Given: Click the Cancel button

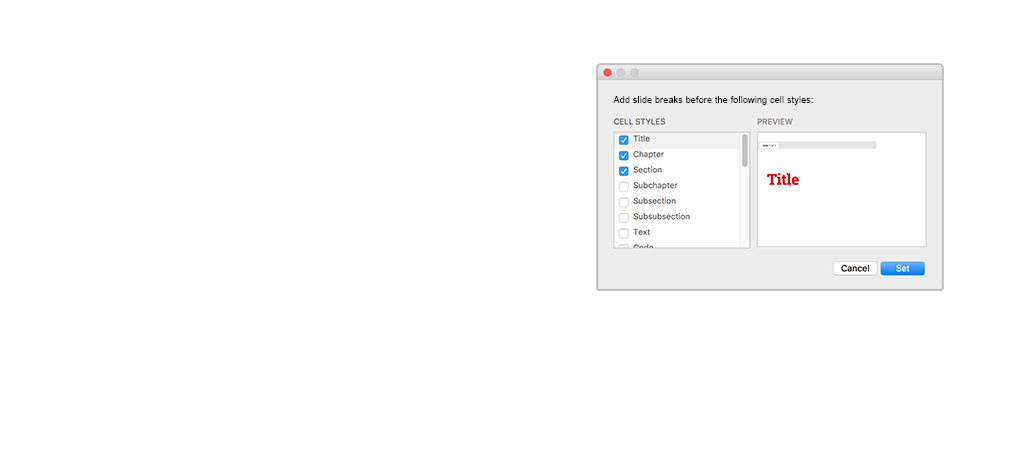Looking at the screenshot, I should pyautogui.click(x=855, y=269).
